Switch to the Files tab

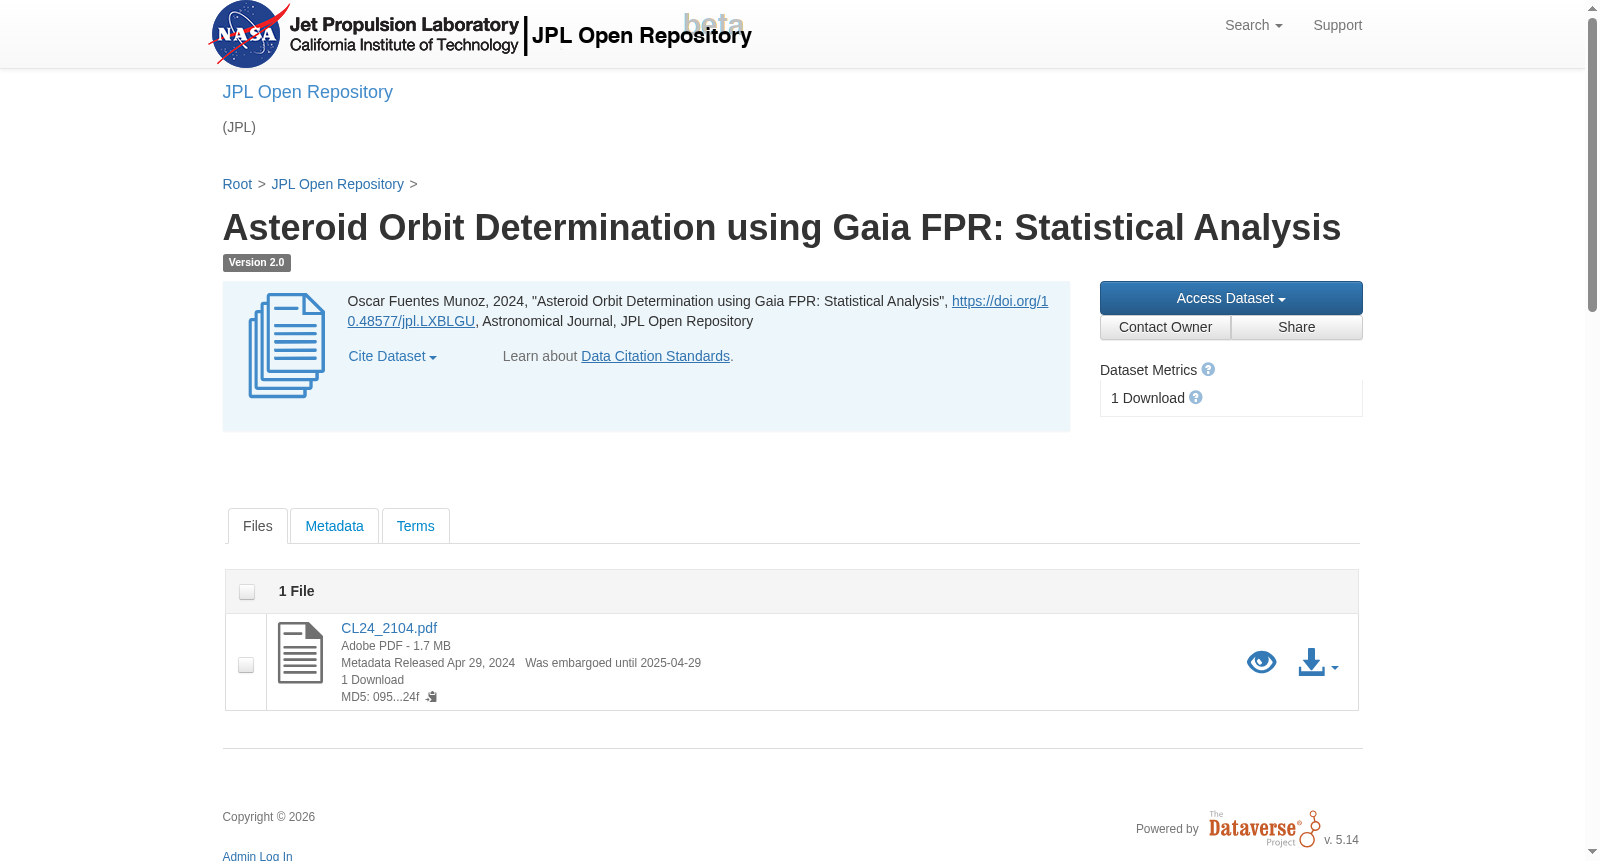pos(258,526)
